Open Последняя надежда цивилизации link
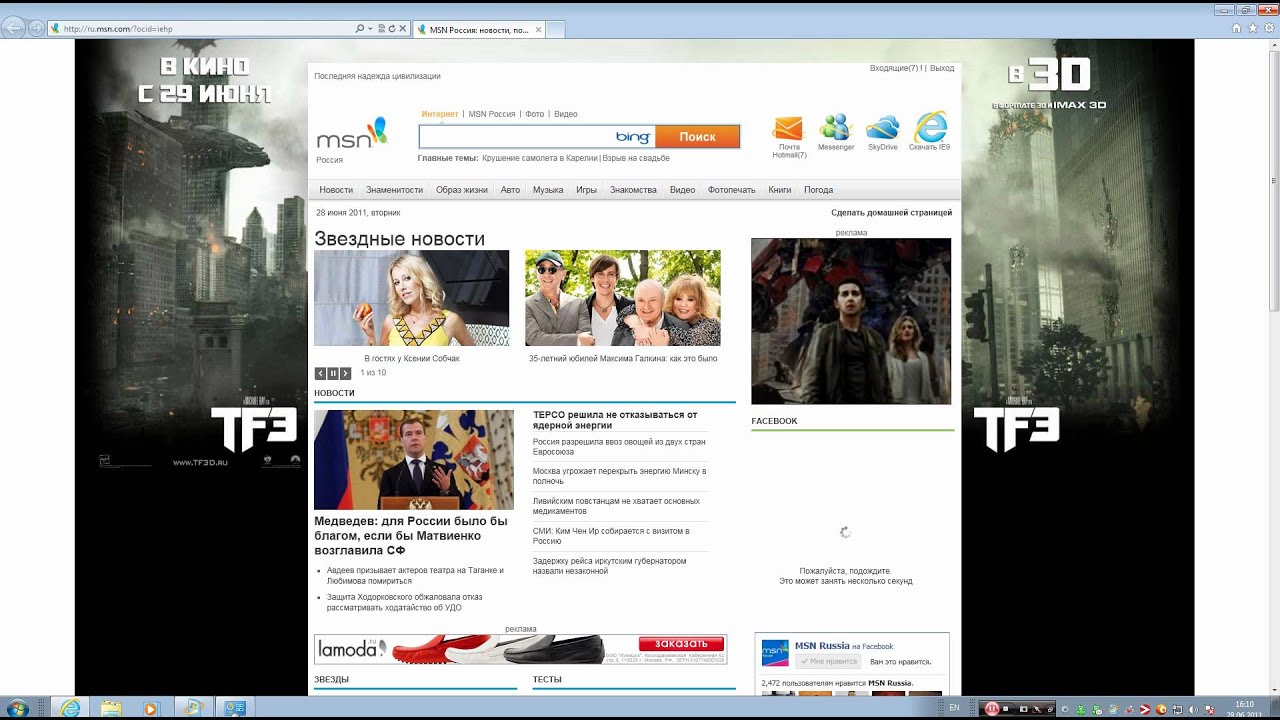Image resolution: width=1280 pixels, height=720 pixels. coord(377,76)
